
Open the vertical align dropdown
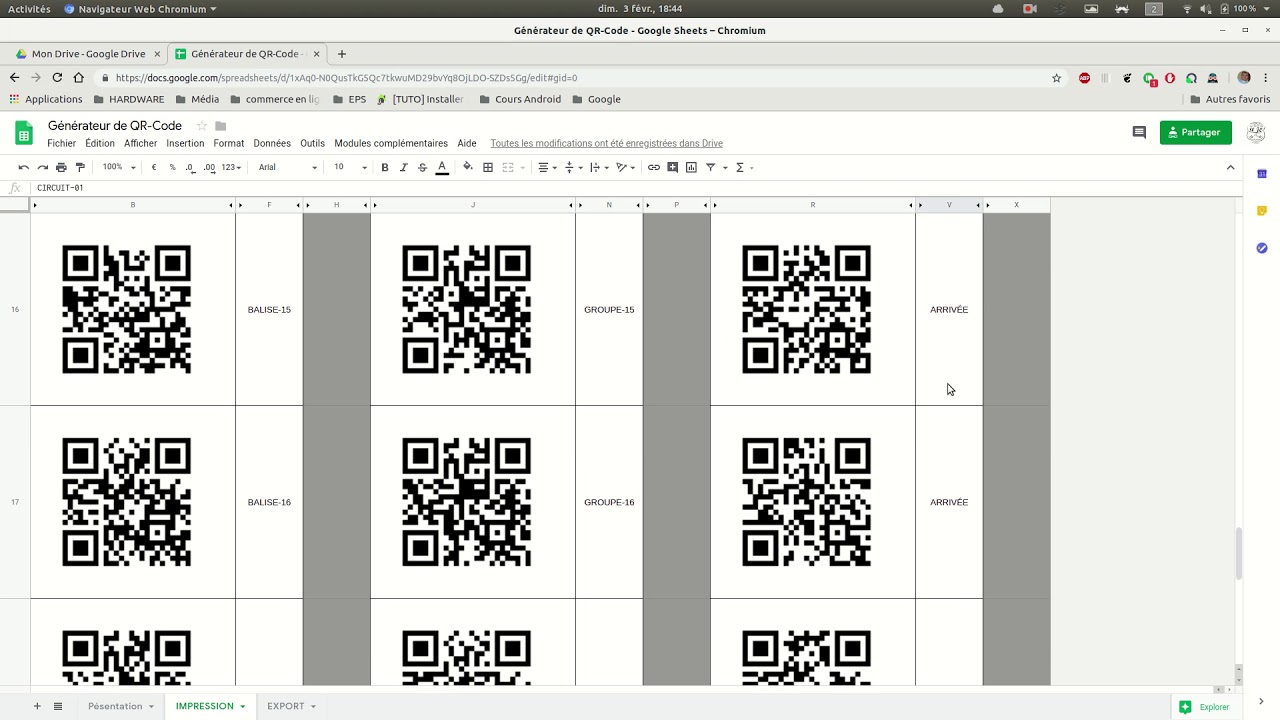(572, 167)
